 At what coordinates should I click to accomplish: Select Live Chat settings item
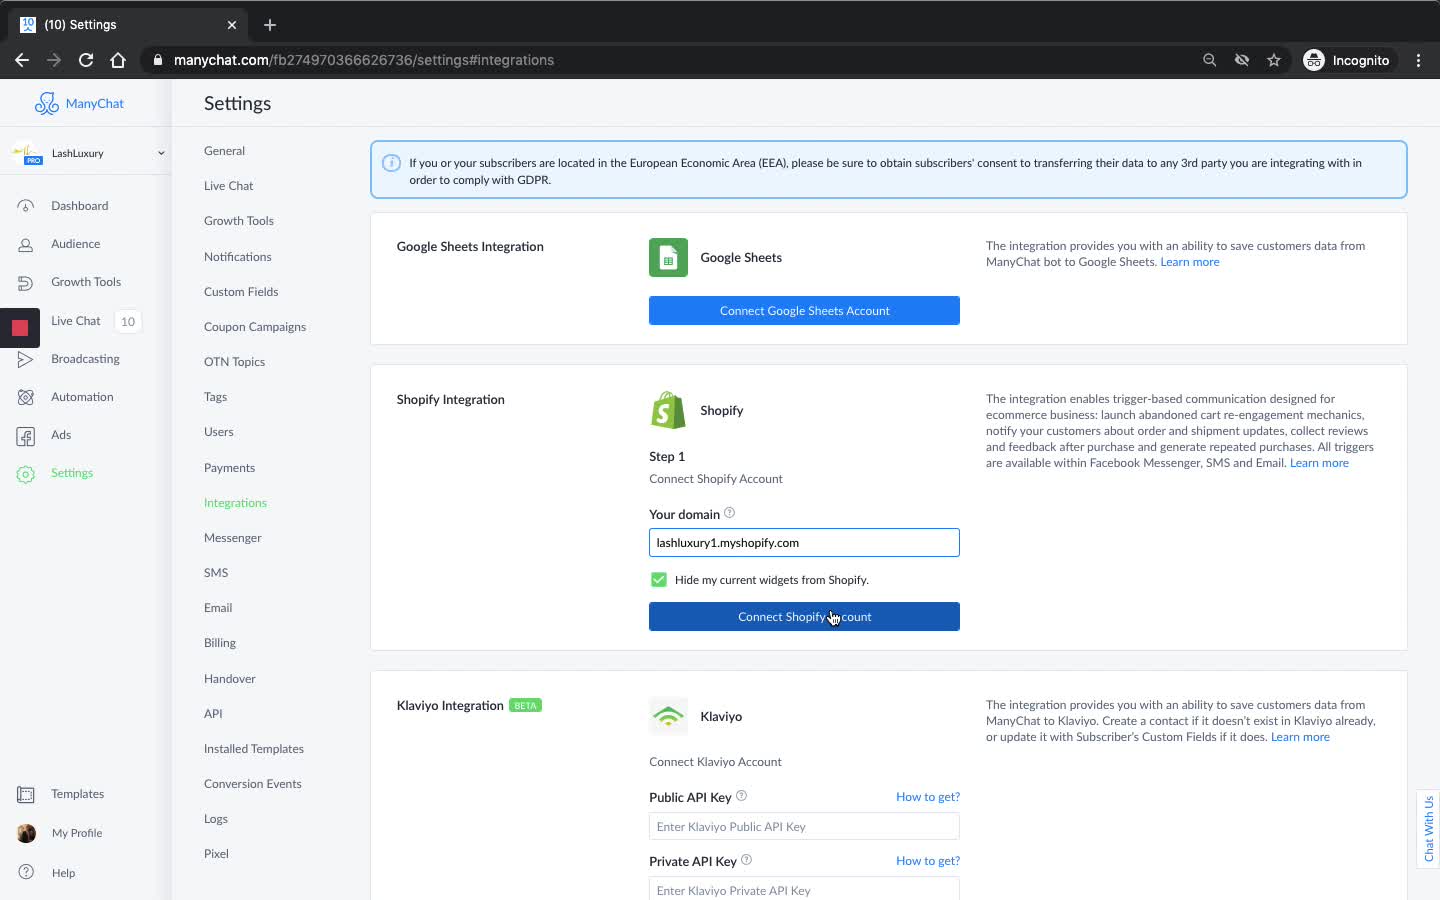tap(228, 186)
